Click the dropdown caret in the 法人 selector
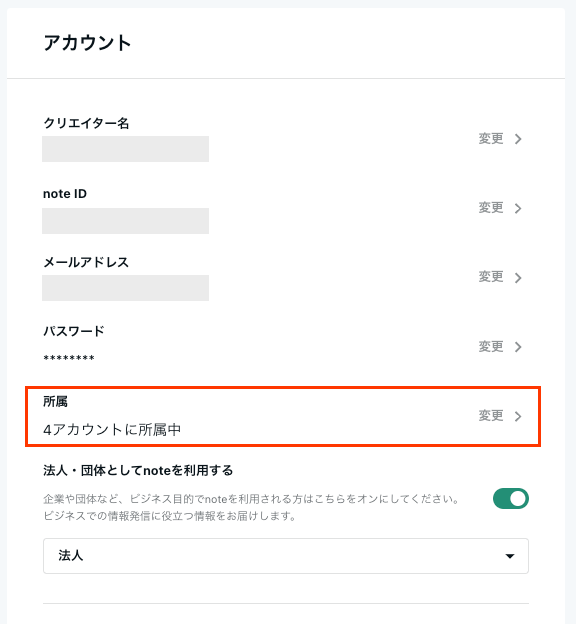Image resolution: width=576 pixels, height=624 pixels. coord(510,556)
